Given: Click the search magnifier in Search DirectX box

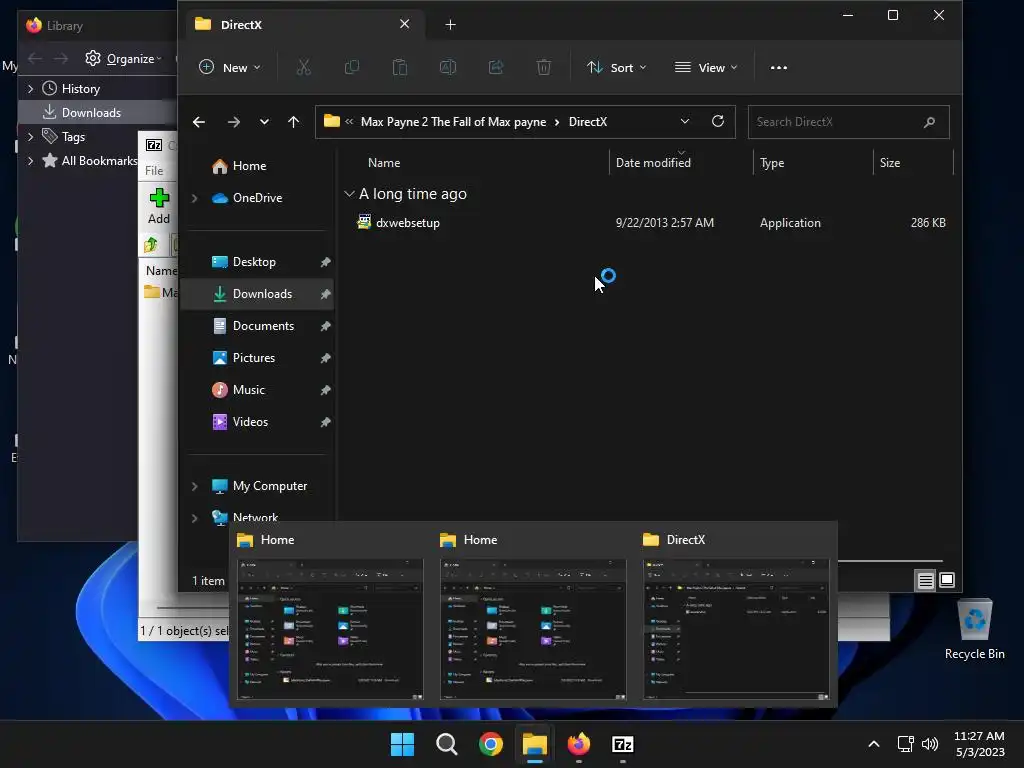Looking at the screenshot, I should [929, 122].
